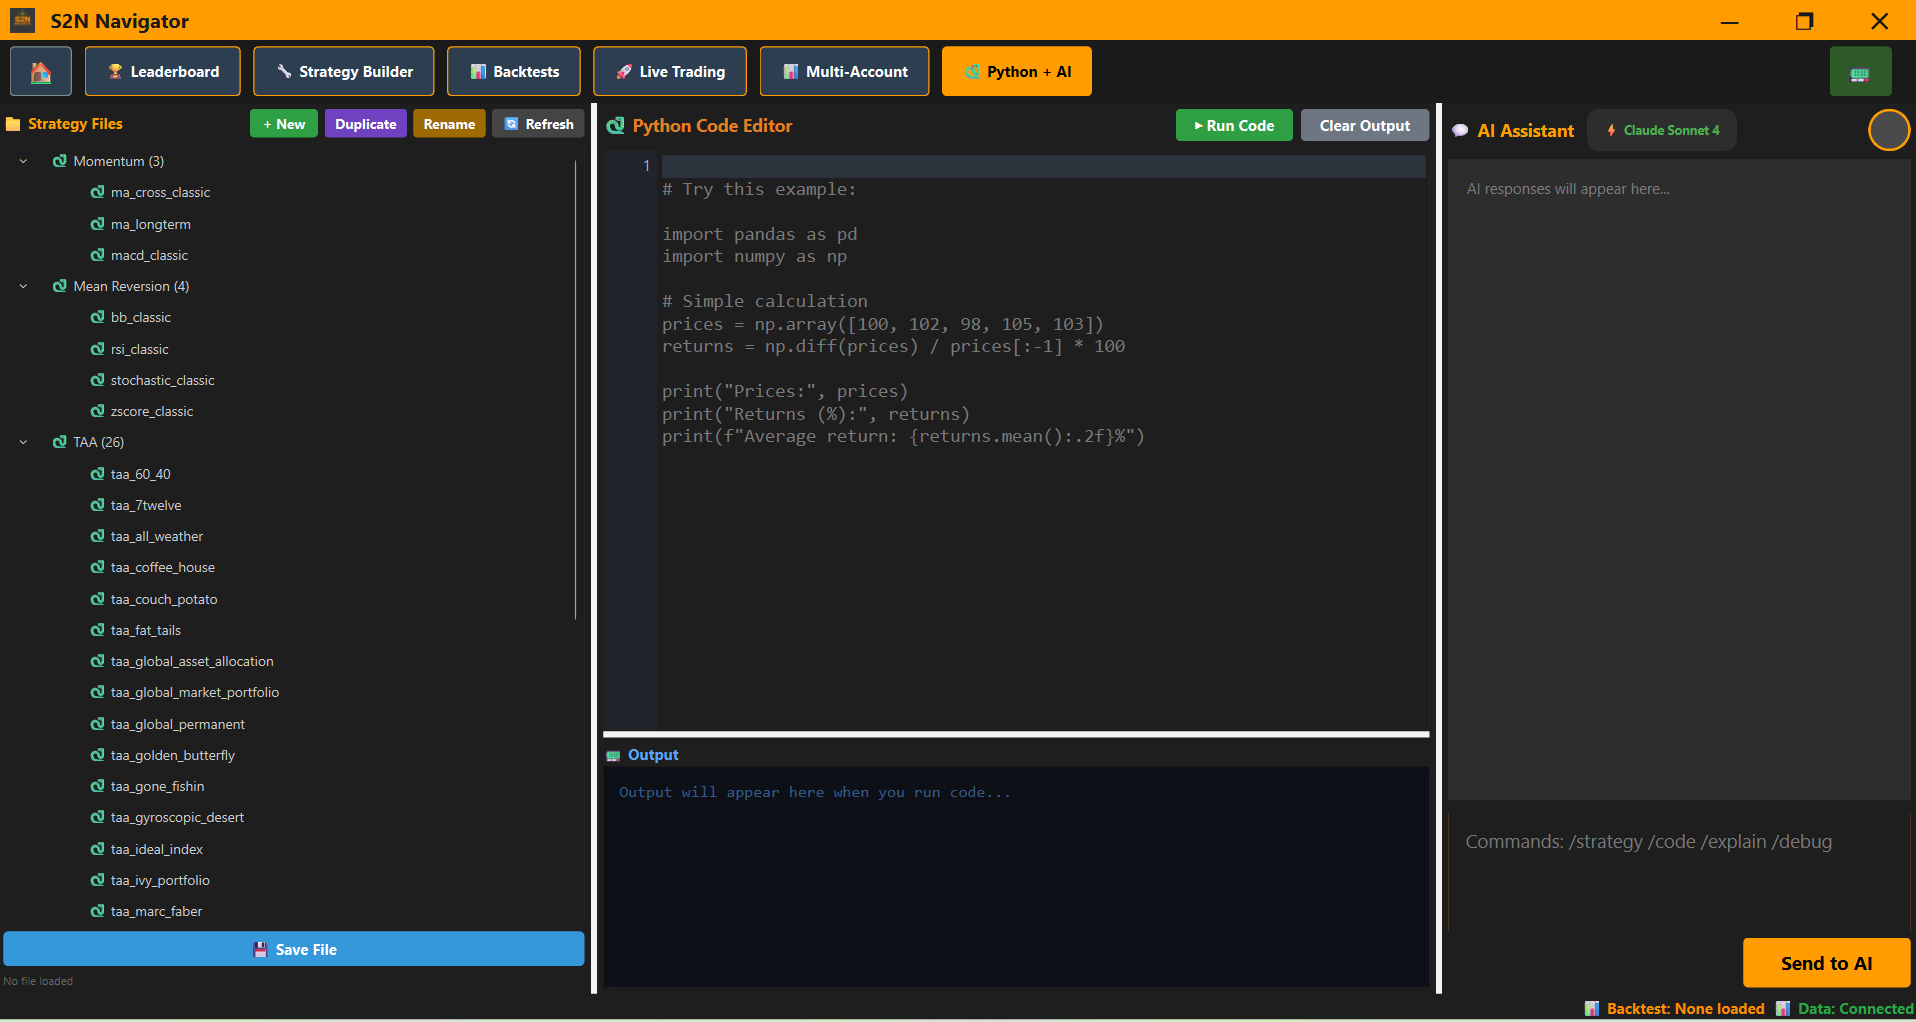Collapse the Momentum group
The height and width of the screenshot is (1022, 1916).
click(23, 161)
